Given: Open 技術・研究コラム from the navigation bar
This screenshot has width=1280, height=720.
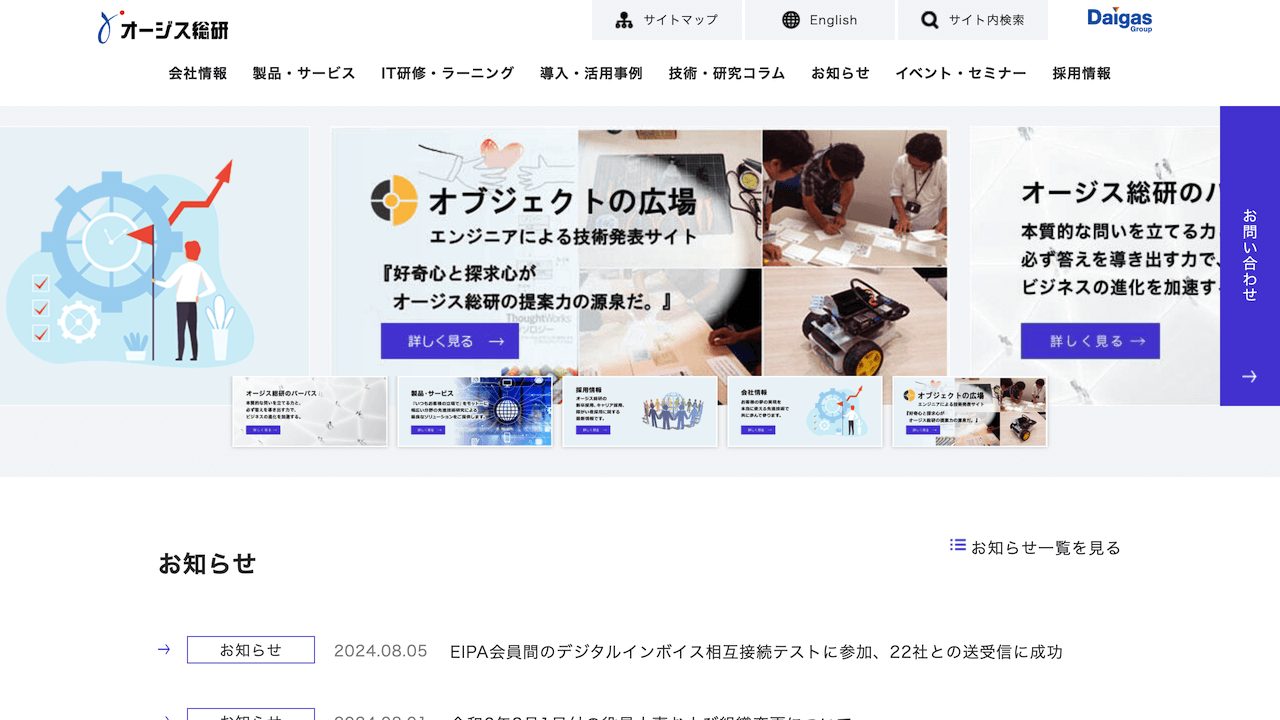Looking at the screenshot, I should tap(726, 72).
